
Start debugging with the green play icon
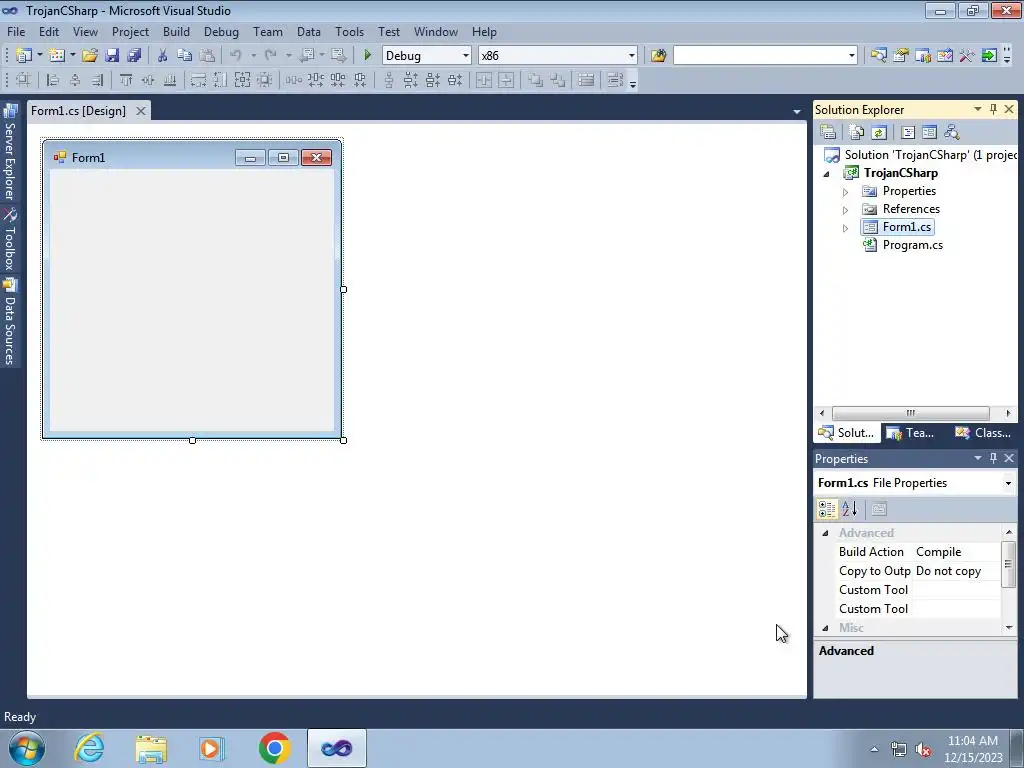368,56
